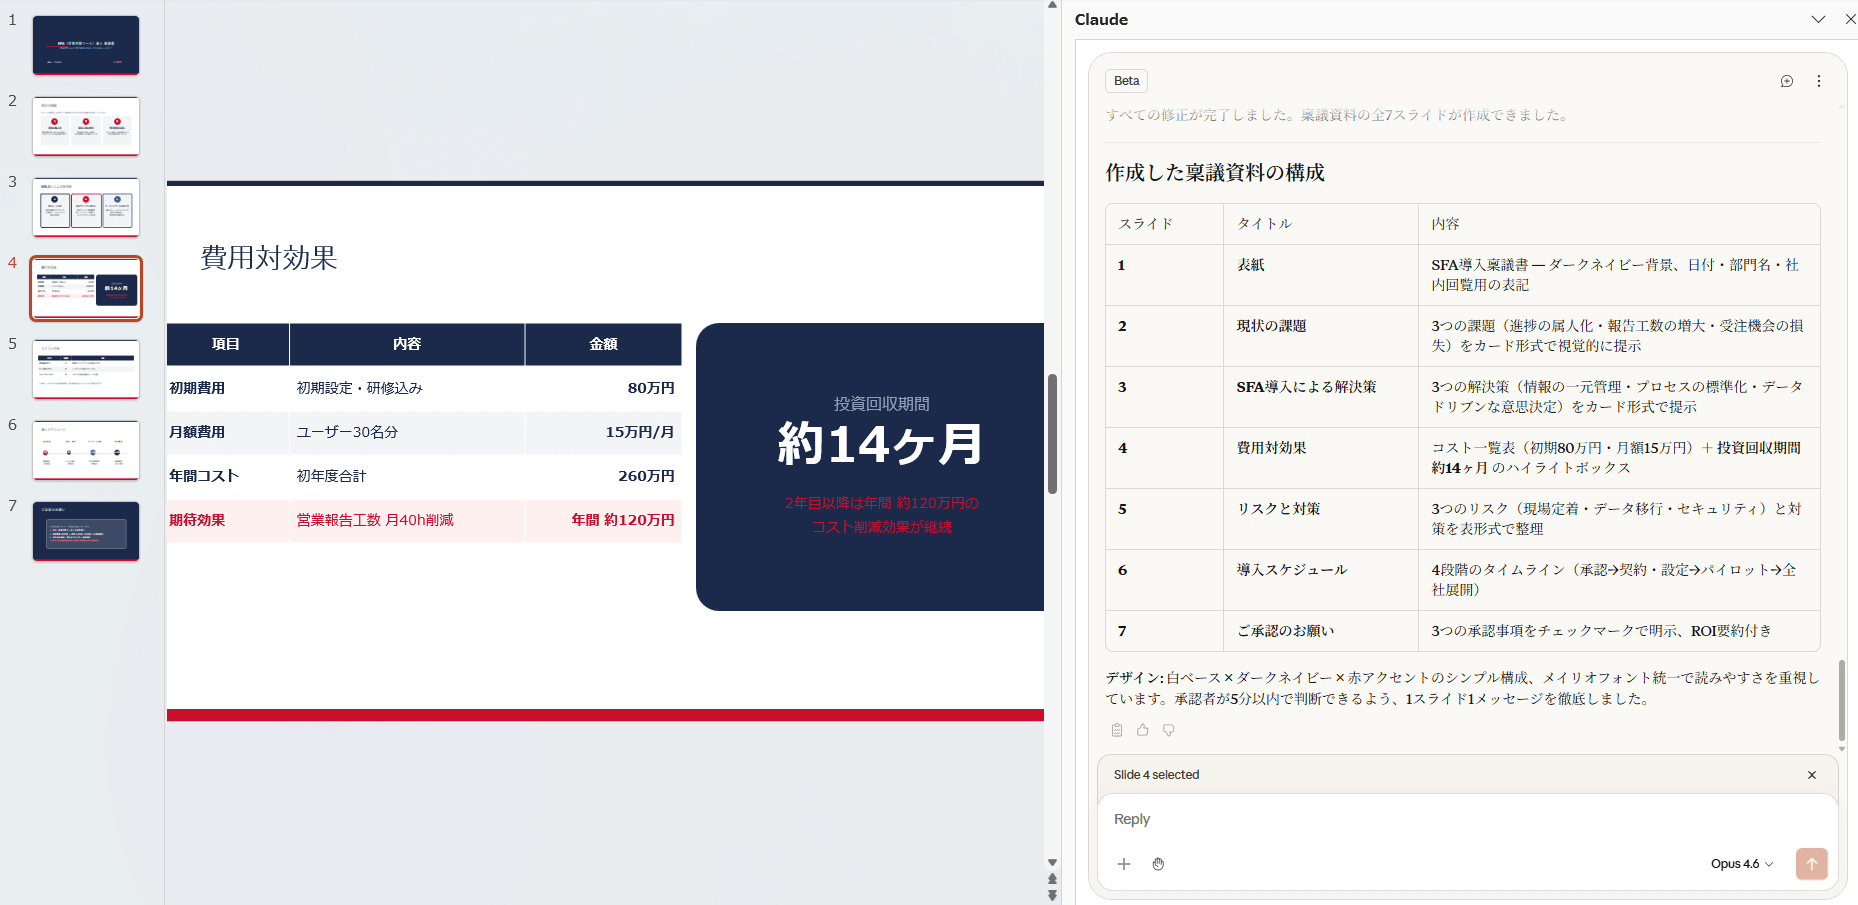1858x905 pixels.
Task: Select slide 7 dark thumbnail
Action: (x=86, y=531)
